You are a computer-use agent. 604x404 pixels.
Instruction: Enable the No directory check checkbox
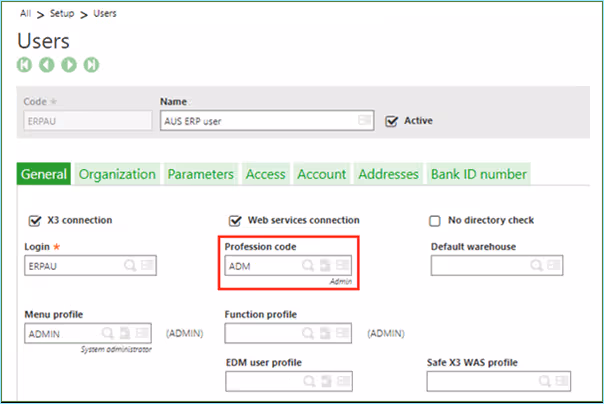[x=435, y=220]
